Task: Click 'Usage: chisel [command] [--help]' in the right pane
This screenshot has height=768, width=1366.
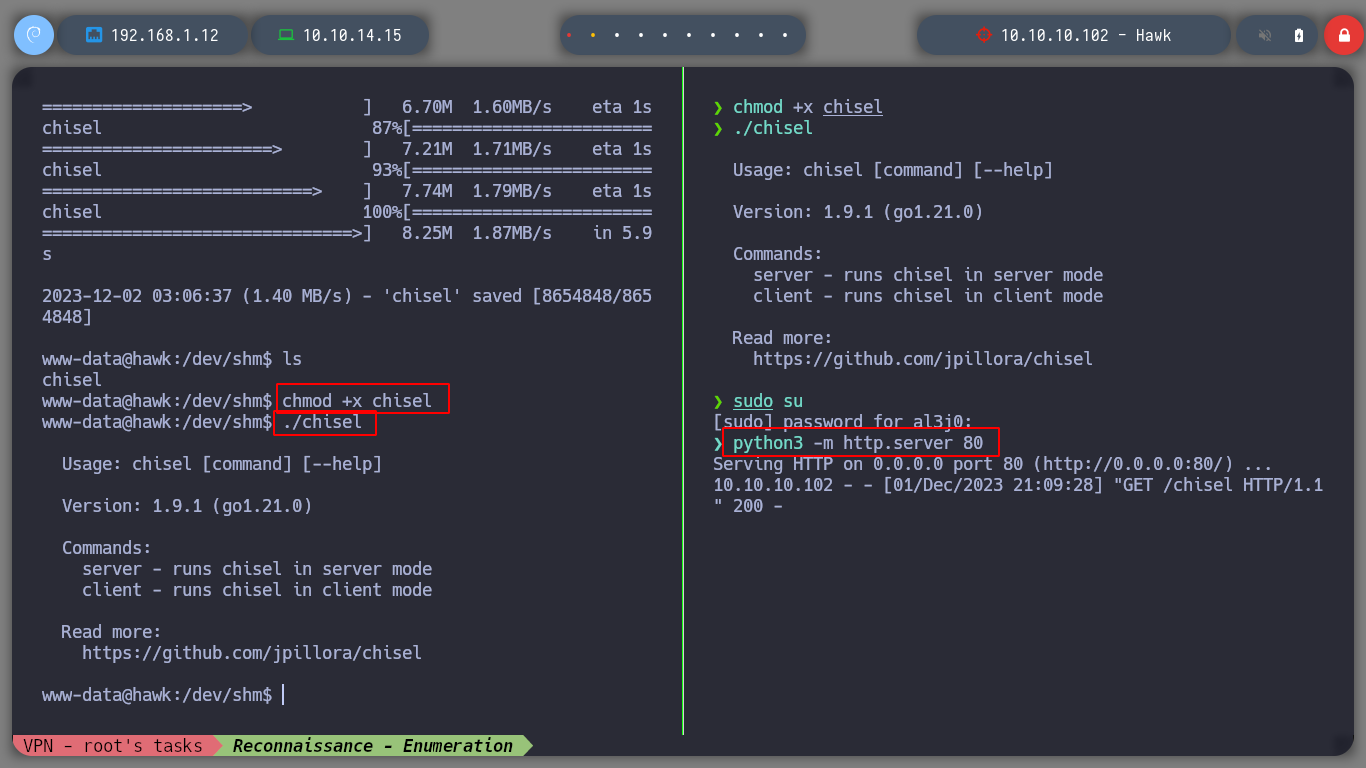Action: (x=893, y=170)
